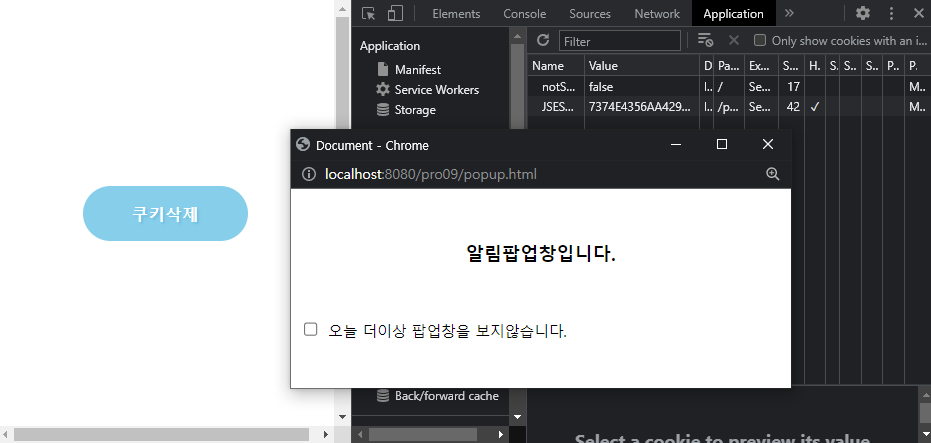Show more DevTools tabs chevron
931x443 pixels.
point(789,14)
